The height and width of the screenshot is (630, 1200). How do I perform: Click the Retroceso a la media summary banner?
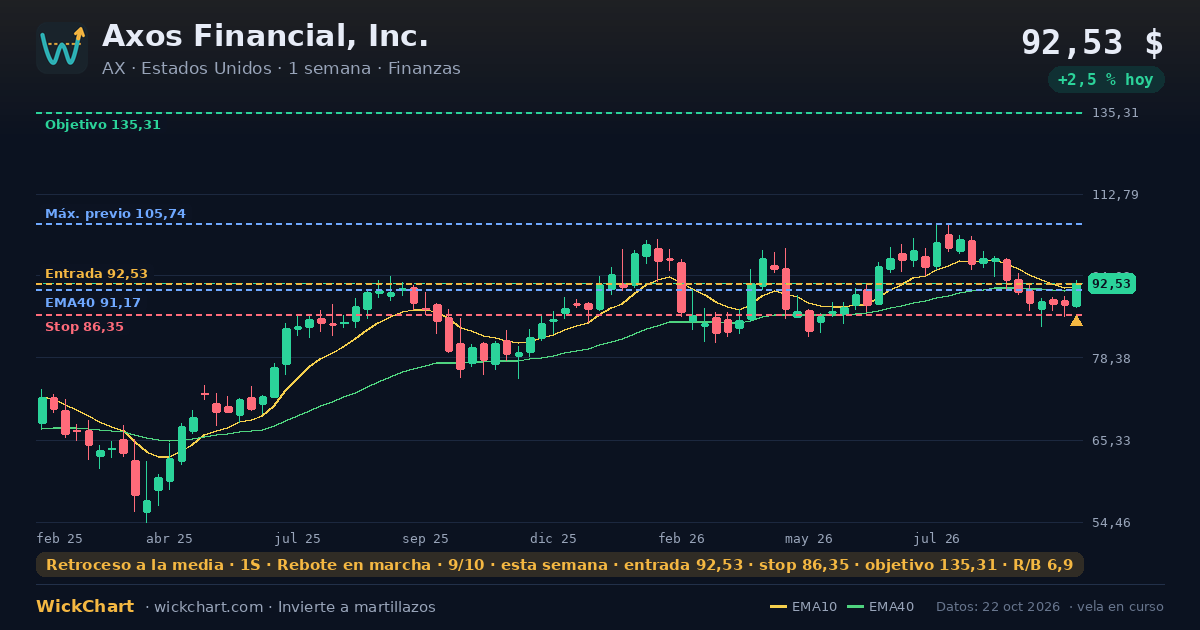coord(560,565)
